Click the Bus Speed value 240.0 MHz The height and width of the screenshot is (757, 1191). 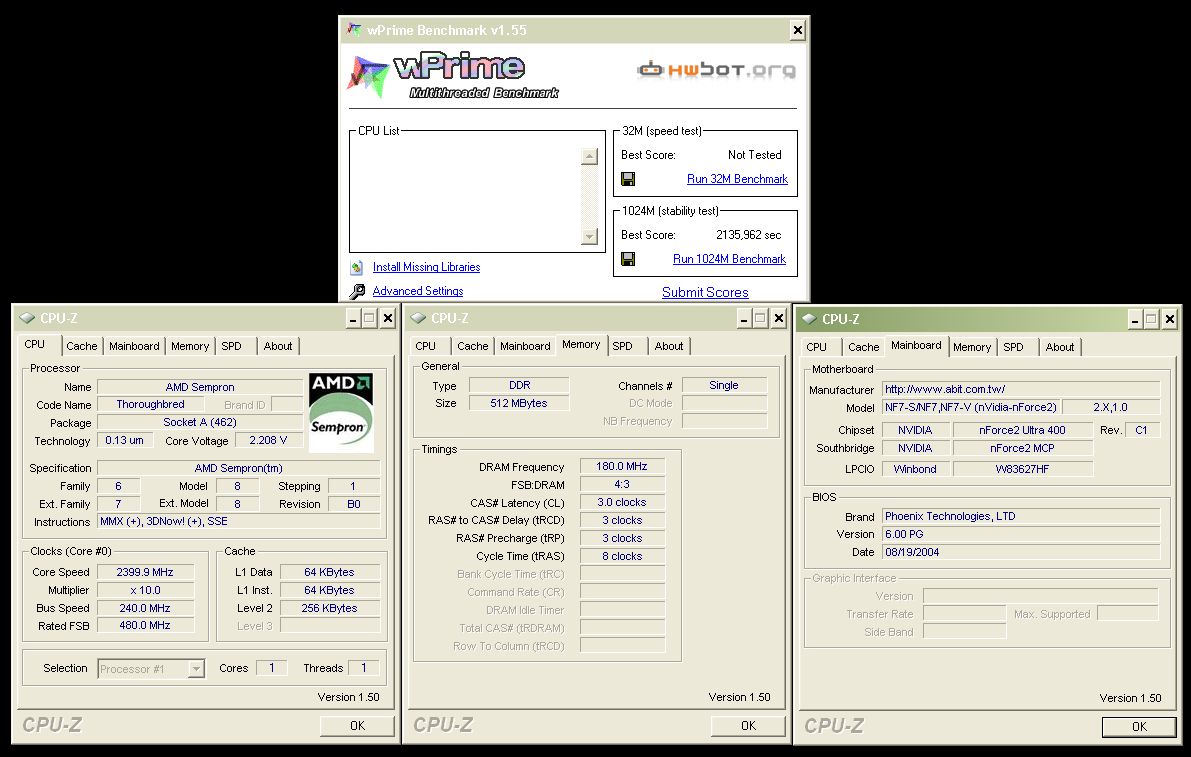coord(145,608)
